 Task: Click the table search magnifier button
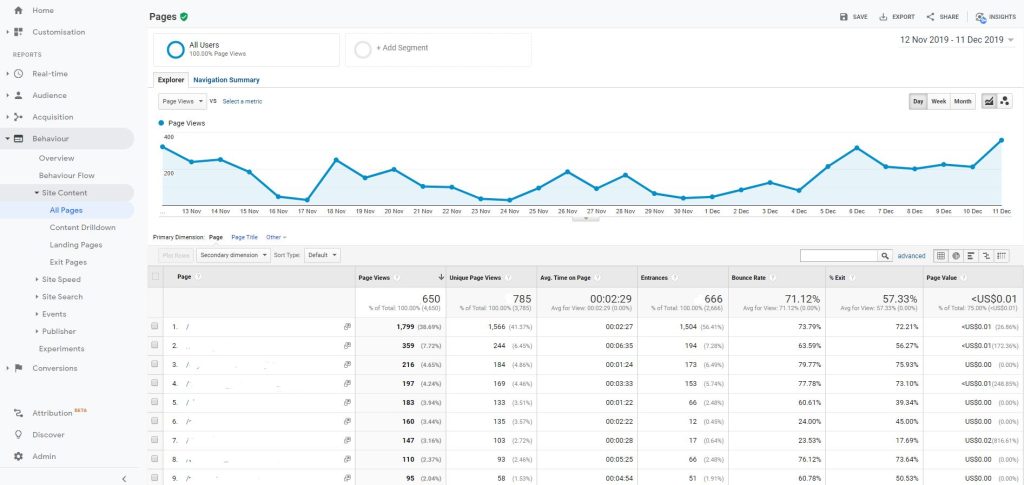click(x=885, y=256)
